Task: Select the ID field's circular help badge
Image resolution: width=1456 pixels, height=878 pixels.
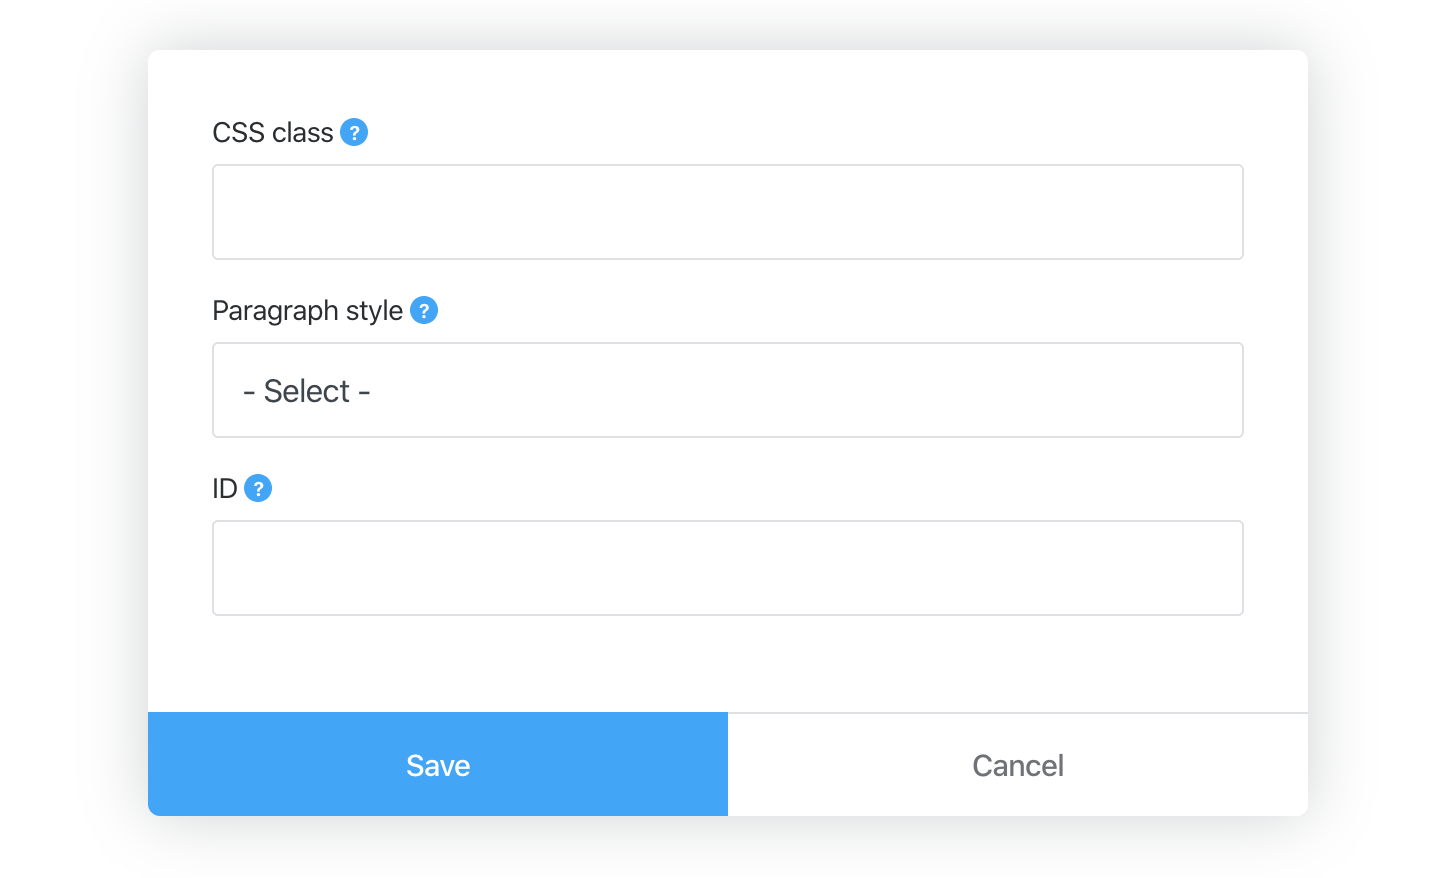Action: [259, 488]
